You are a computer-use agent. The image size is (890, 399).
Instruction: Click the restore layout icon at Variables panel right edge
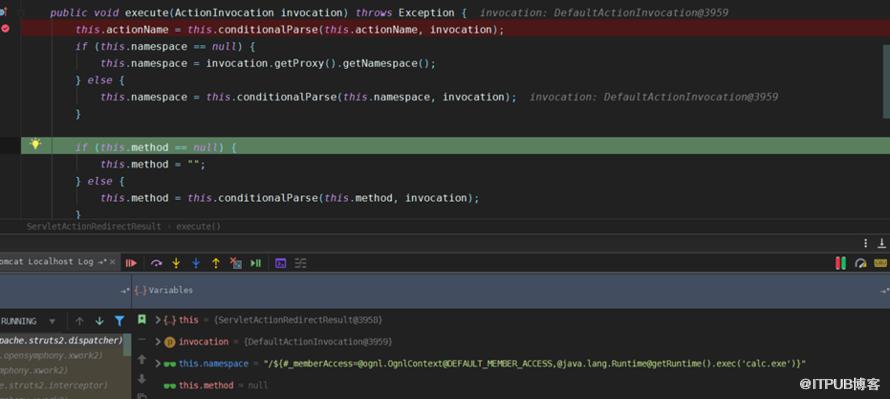pos(884,291)
